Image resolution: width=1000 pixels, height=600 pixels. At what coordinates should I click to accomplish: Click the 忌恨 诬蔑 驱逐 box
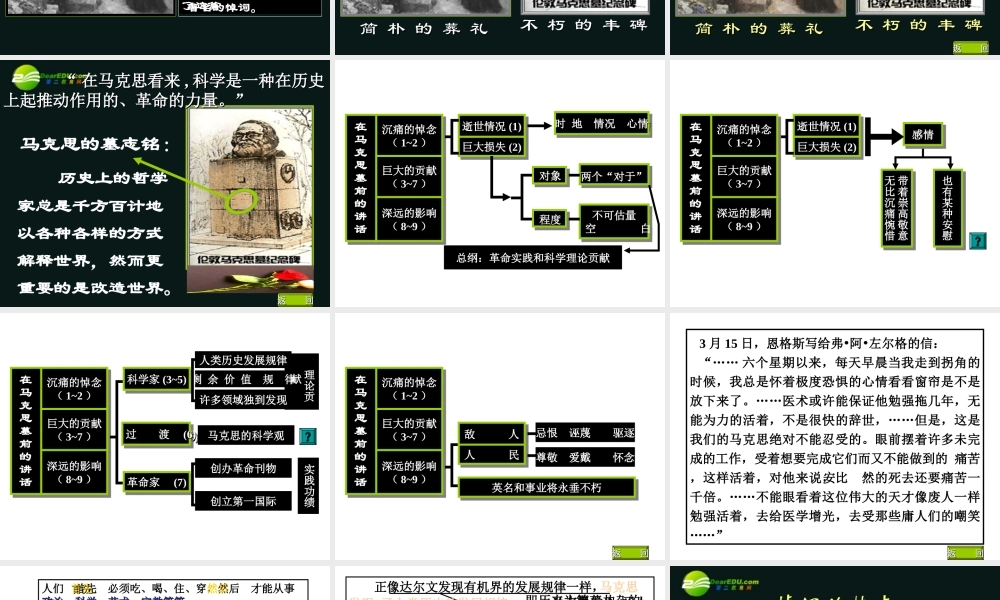585,434
